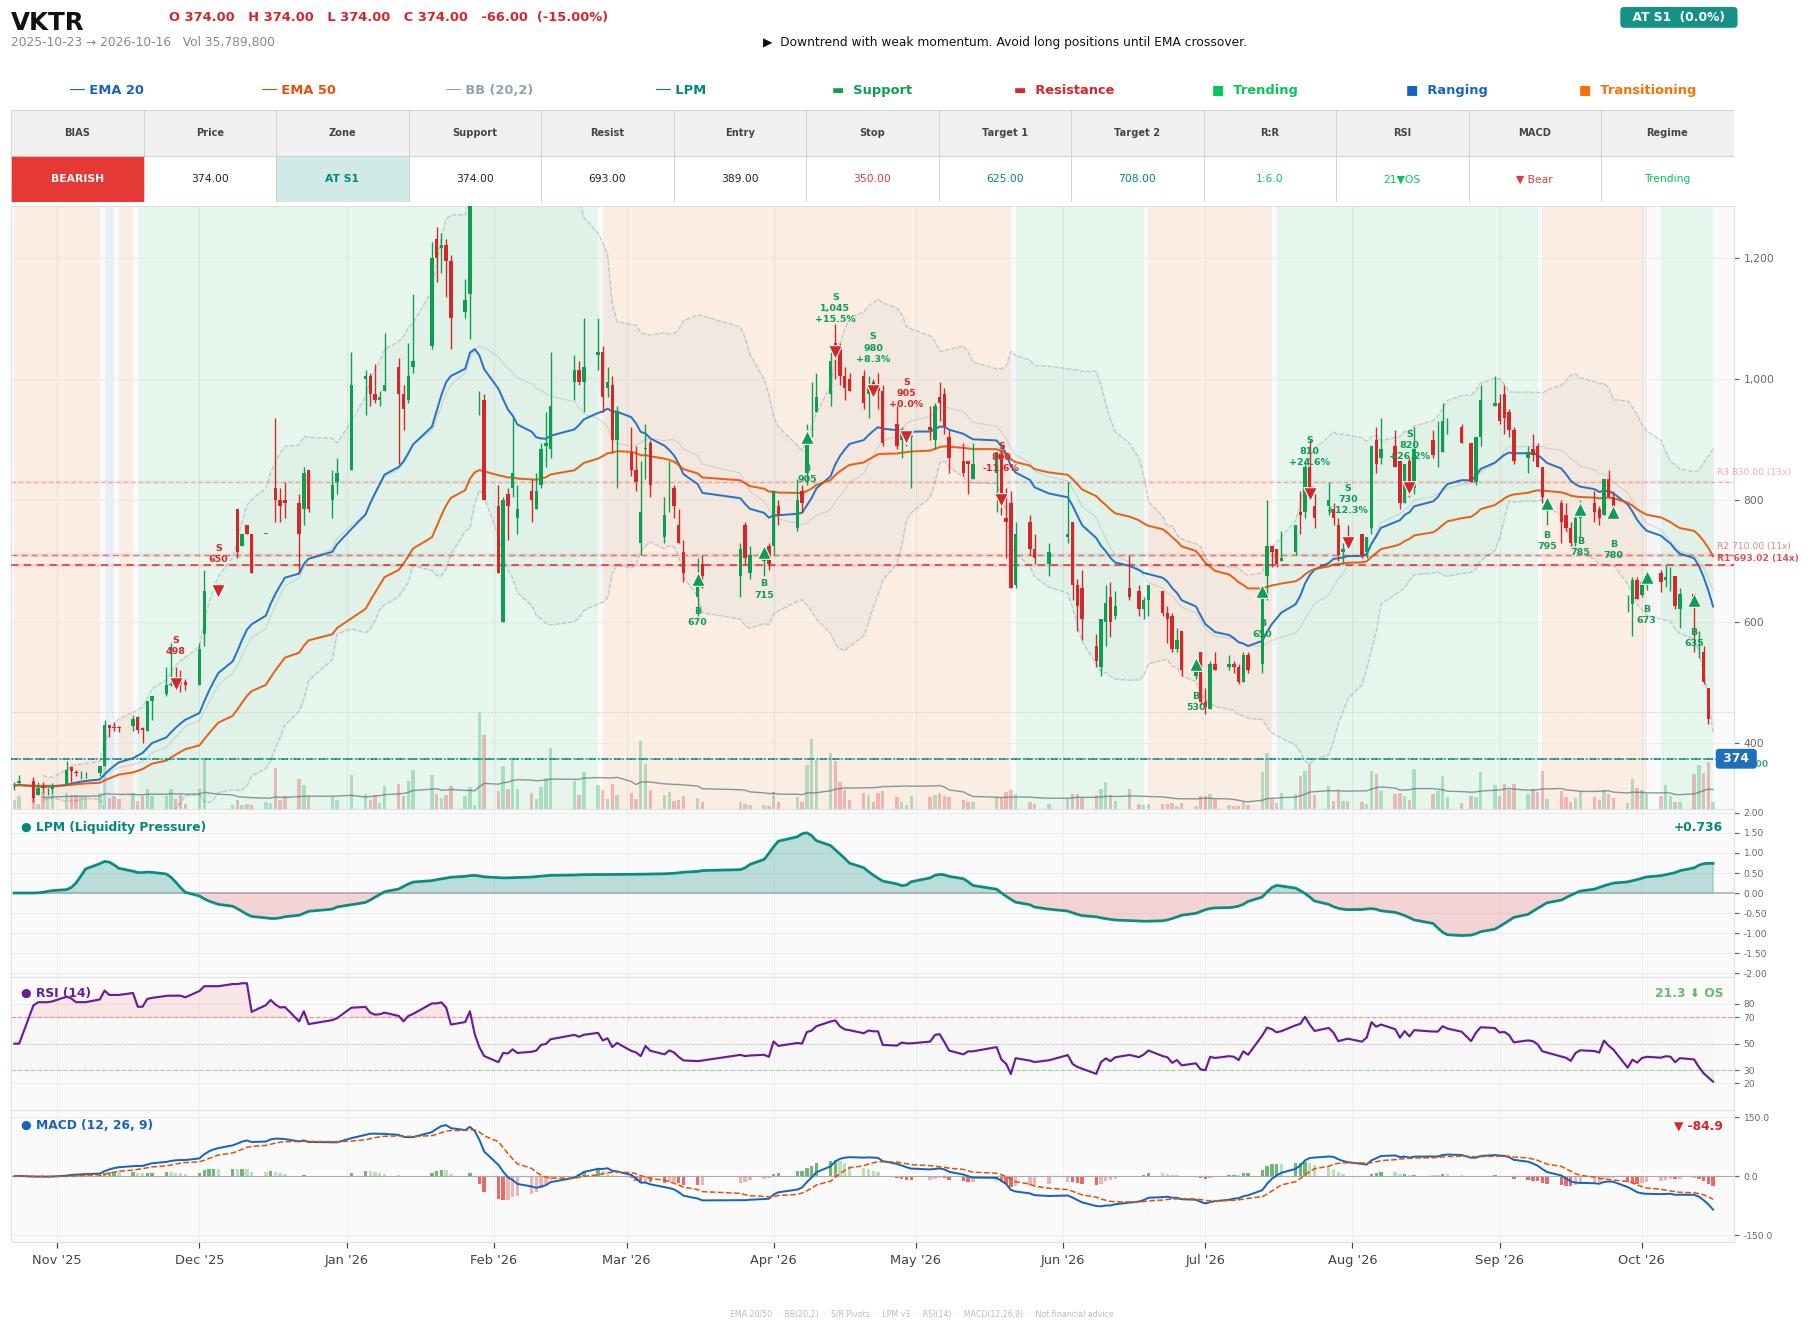Click the blue Ranging regime swatch
This screenshot has height=1330, width=1810.
pyautogui.click(x=1412, y=90)
